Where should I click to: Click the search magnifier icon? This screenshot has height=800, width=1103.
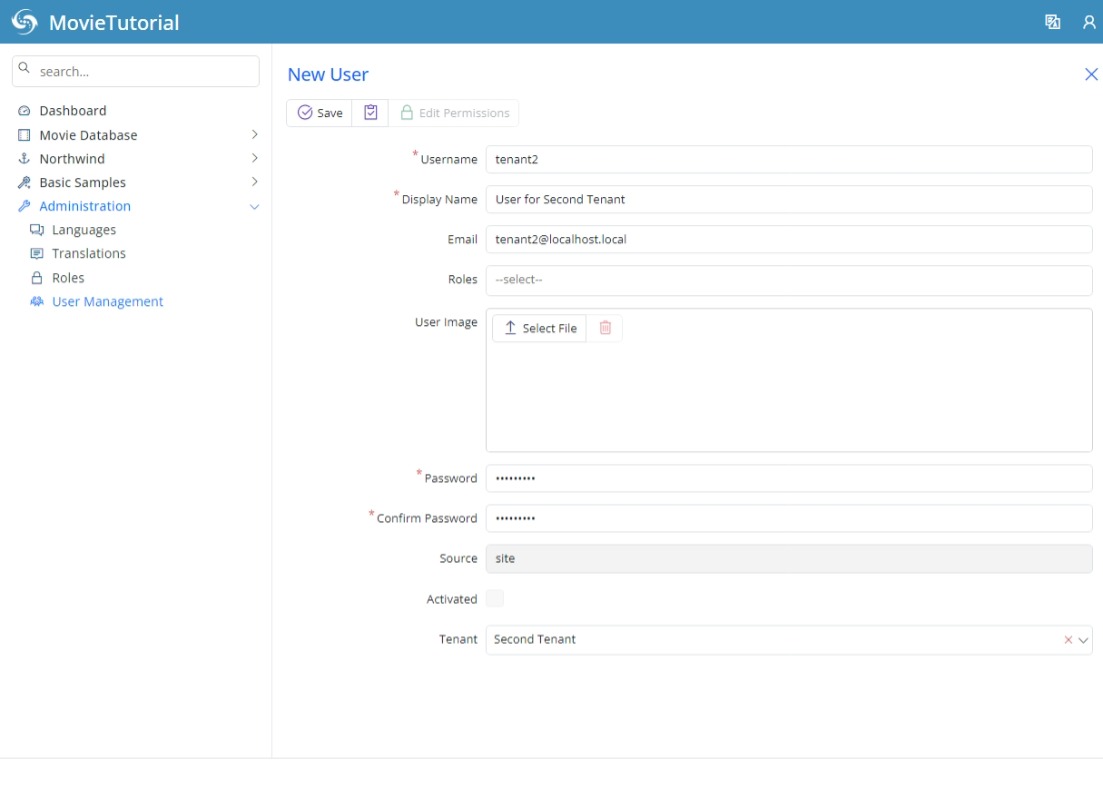pyautogui.click(x=24, y=70)
